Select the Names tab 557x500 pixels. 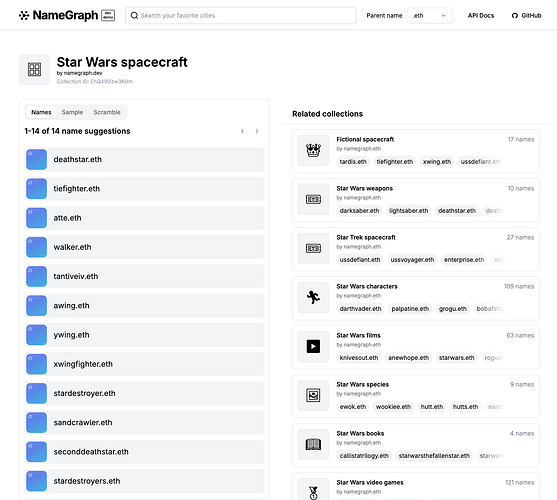[41, 112]
